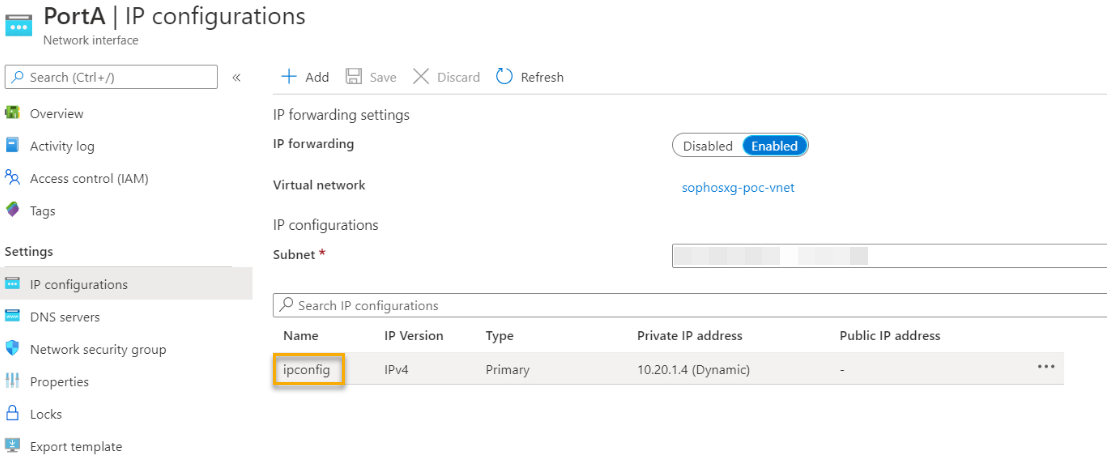Screen dimensions: 1107x456
Task: Click Add in the toolbar
Action: pos(305,77)
